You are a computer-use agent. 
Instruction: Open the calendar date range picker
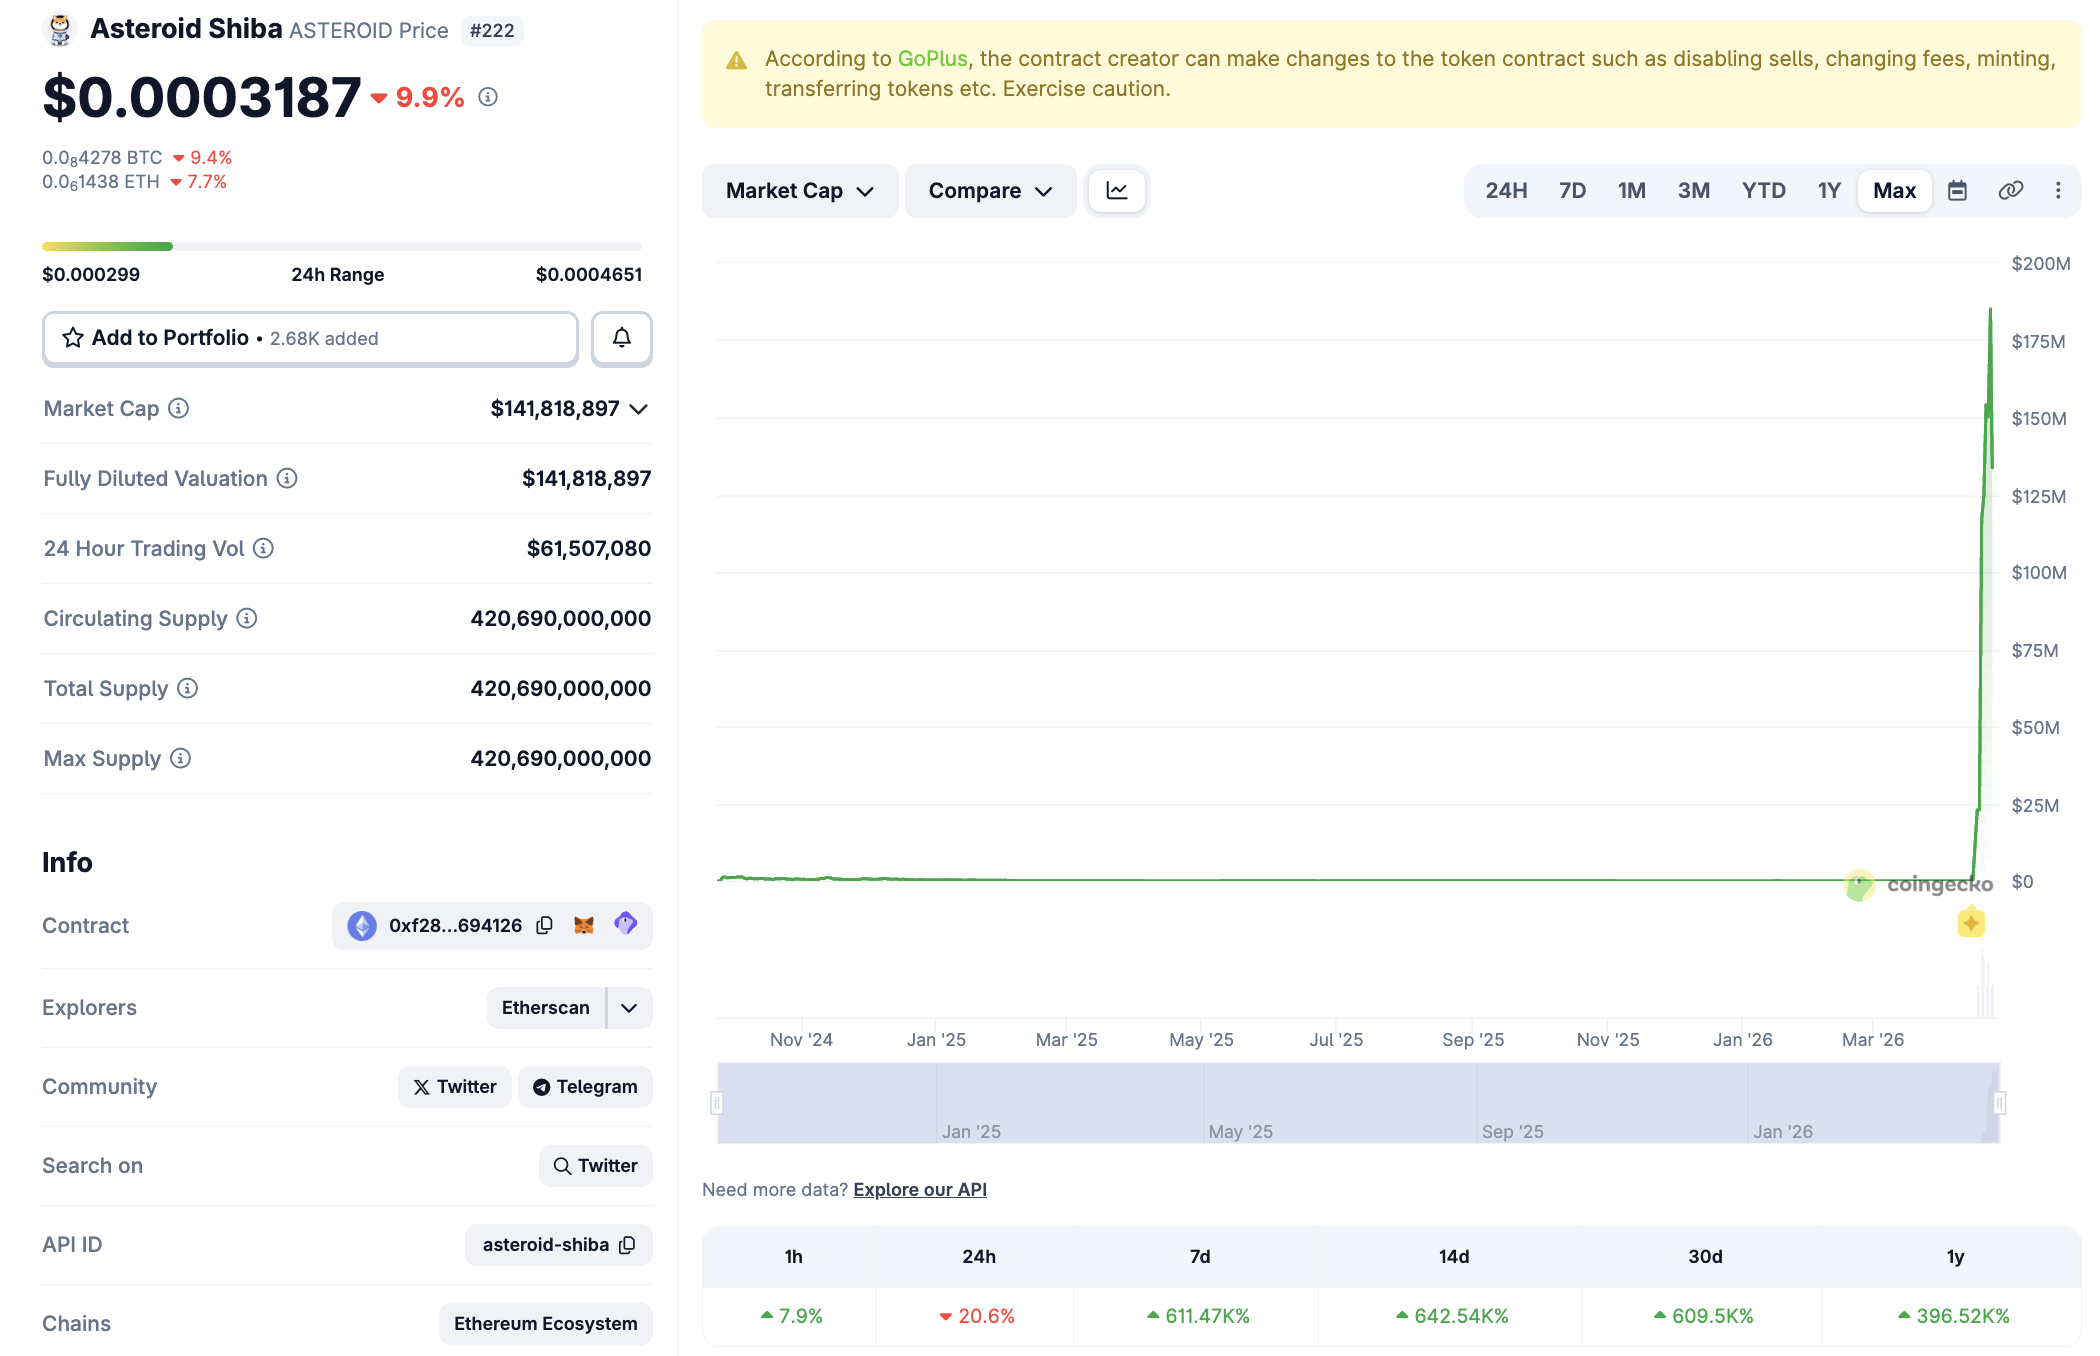coord(1957,191)
